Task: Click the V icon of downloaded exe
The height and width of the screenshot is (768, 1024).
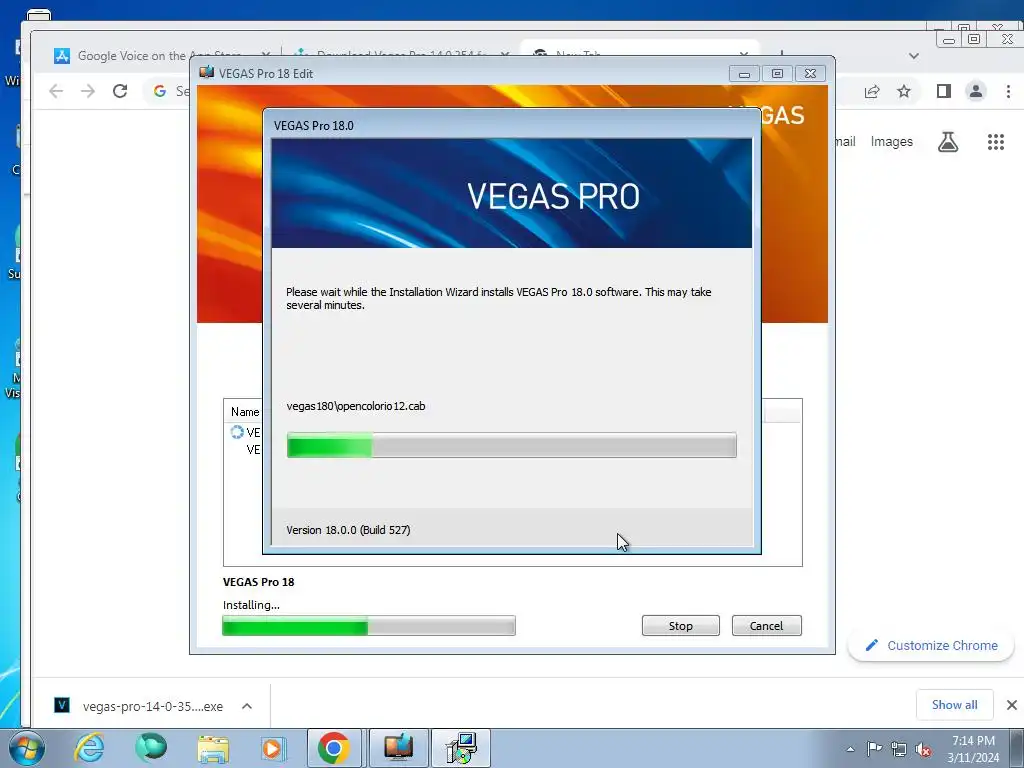Action: (x=61, y=705)
